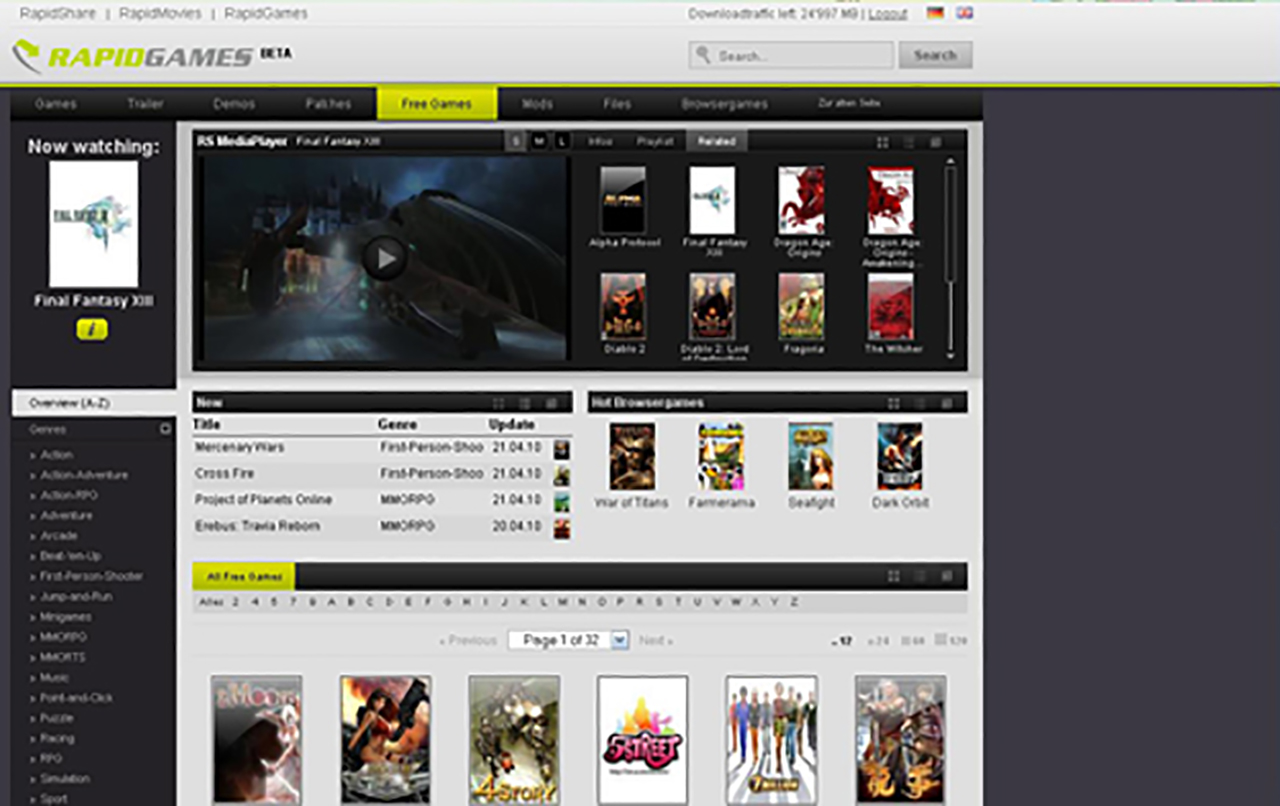Select Overview (A-Z) in the sidebar
The height and width of the screenshot is (806, 1280).
[x=94, y=403]
